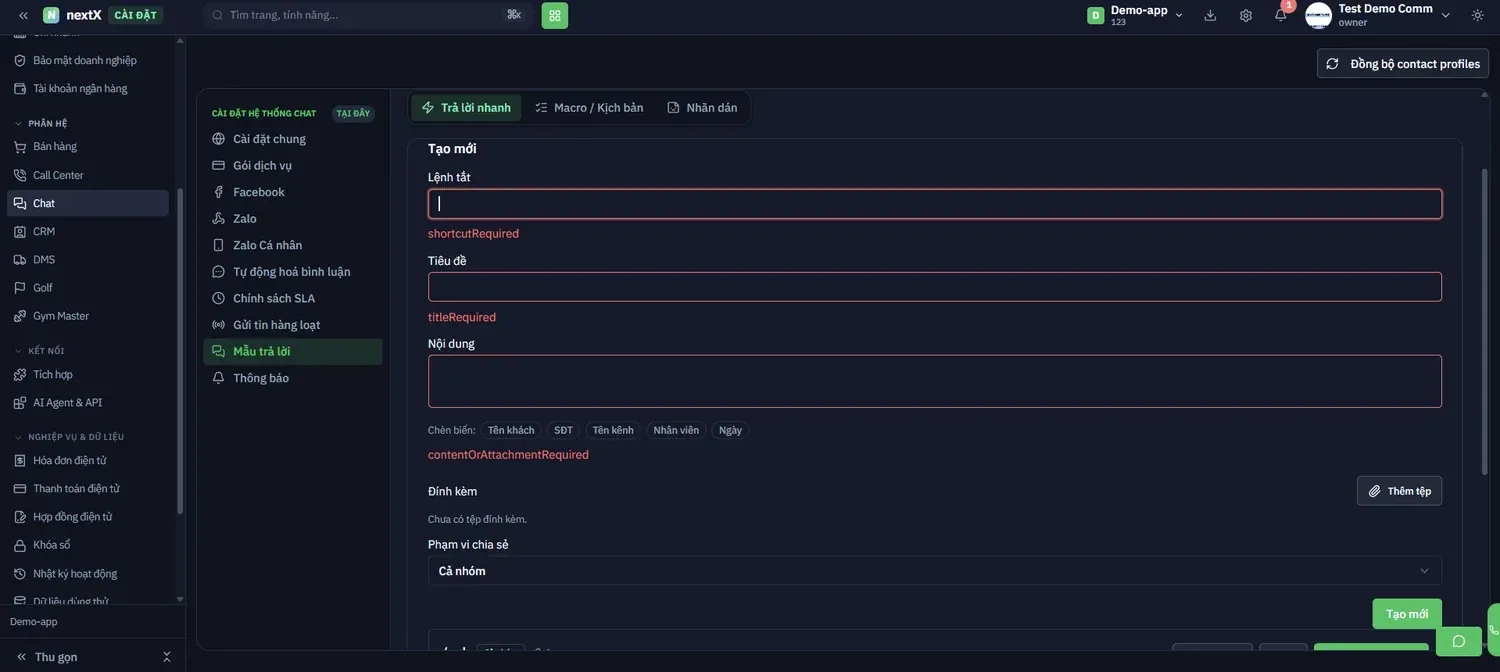Click the top search box
Viewport: 1500px width, 672px height.
coord(366,15)
